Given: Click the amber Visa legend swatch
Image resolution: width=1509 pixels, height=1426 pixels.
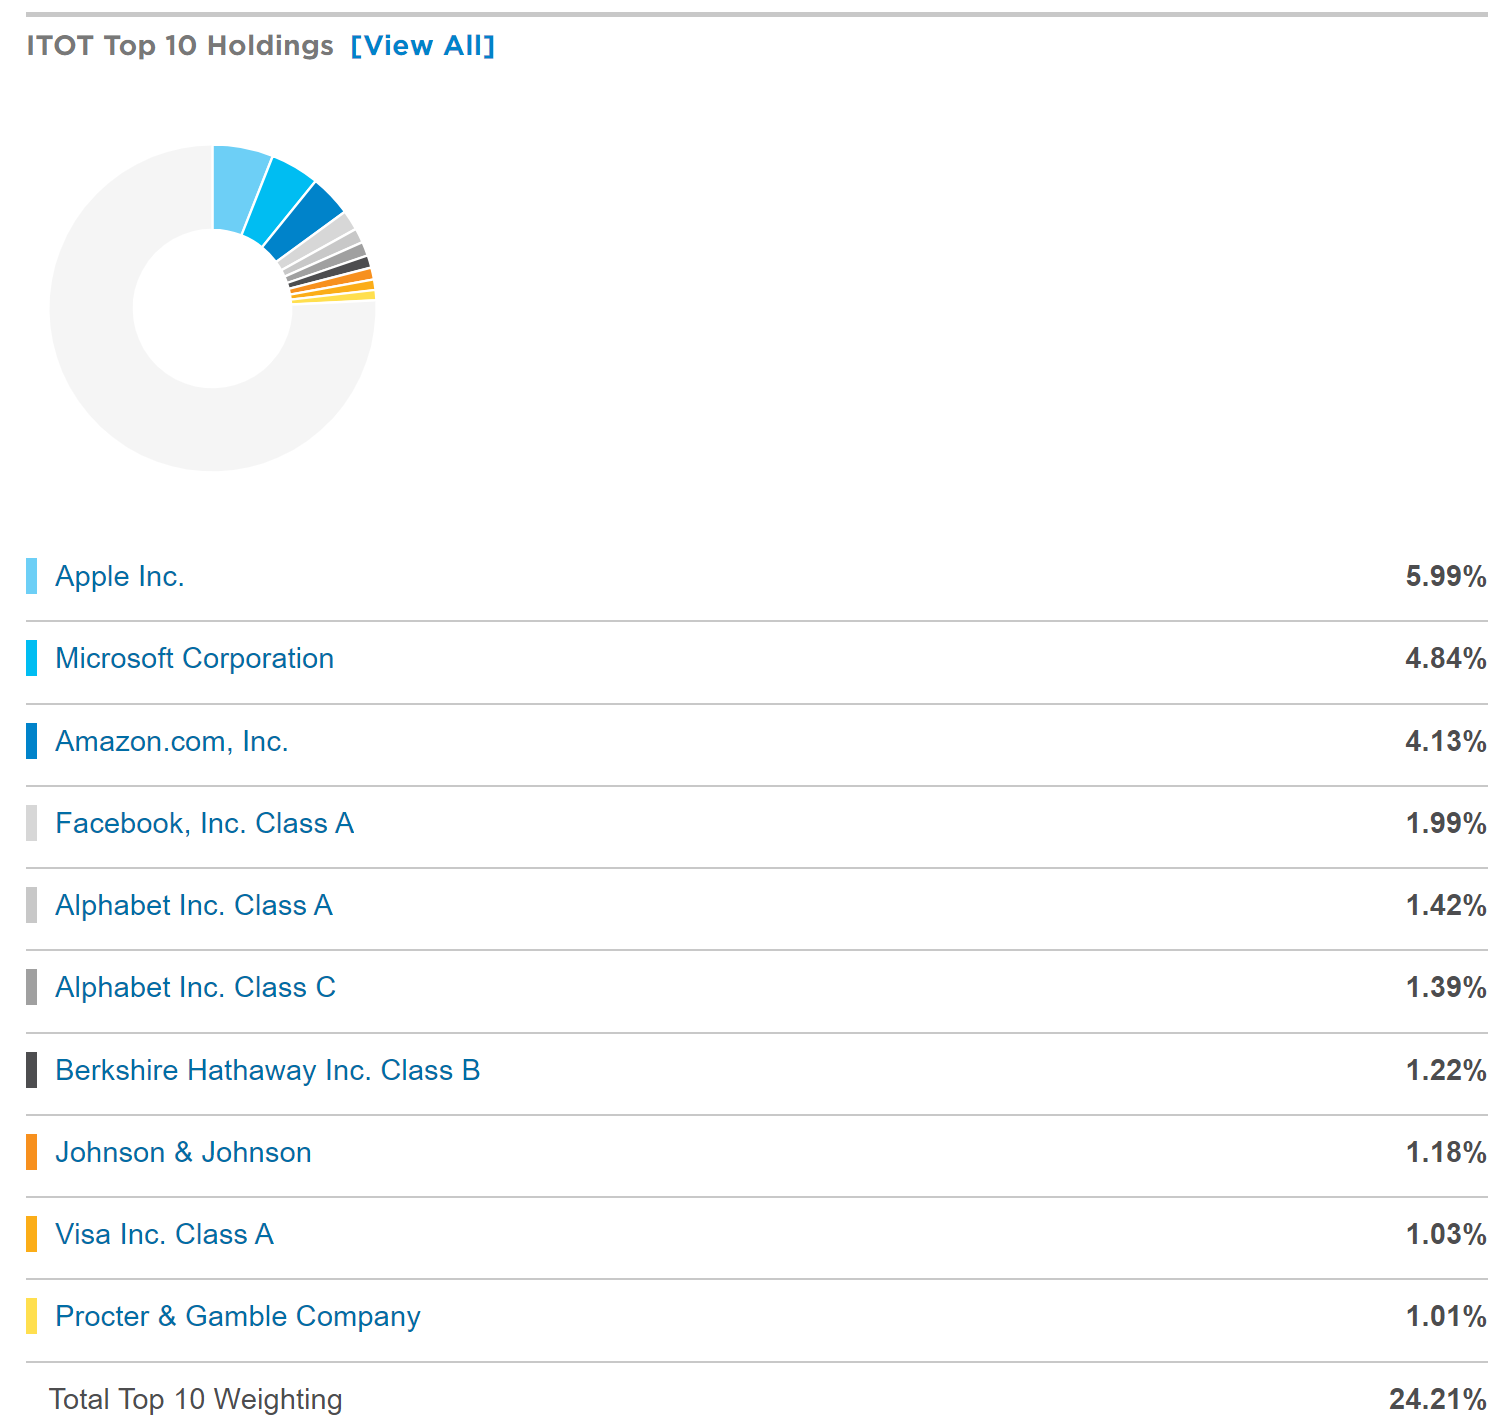Looking at the screenshot, I should pos(32,1234).
